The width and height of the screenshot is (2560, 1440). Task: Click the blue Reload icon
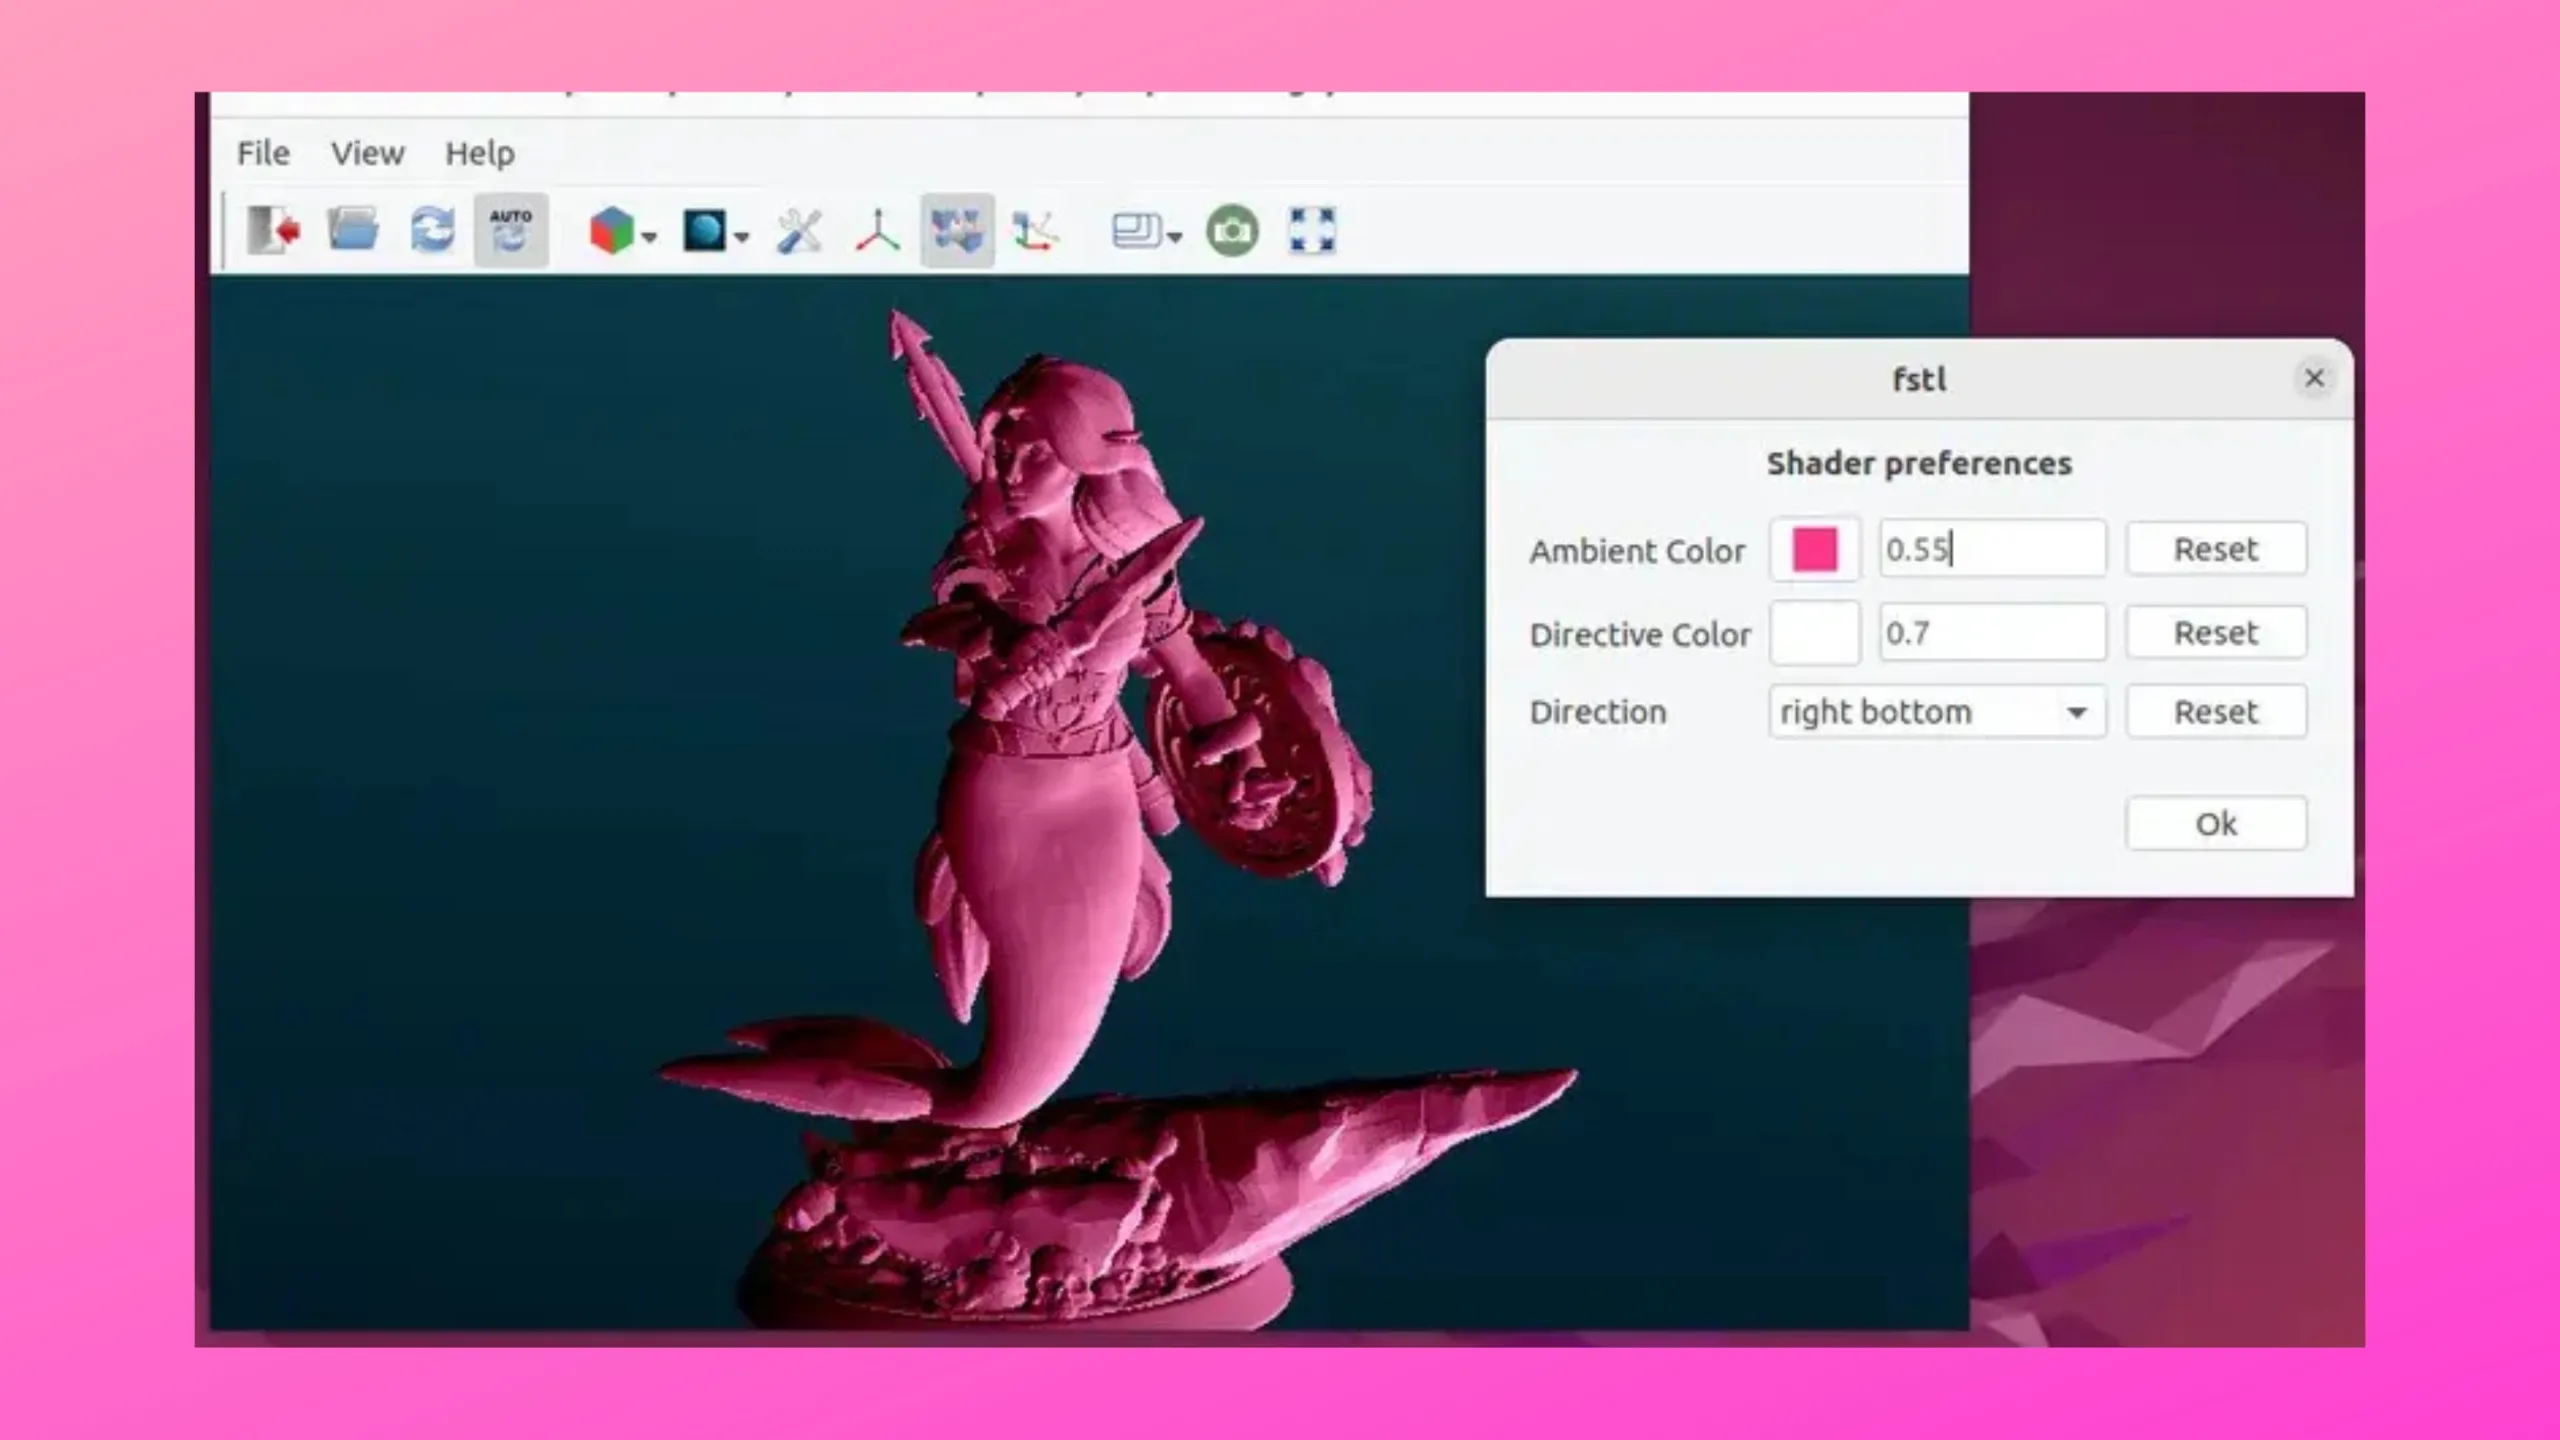click(432, 231)
